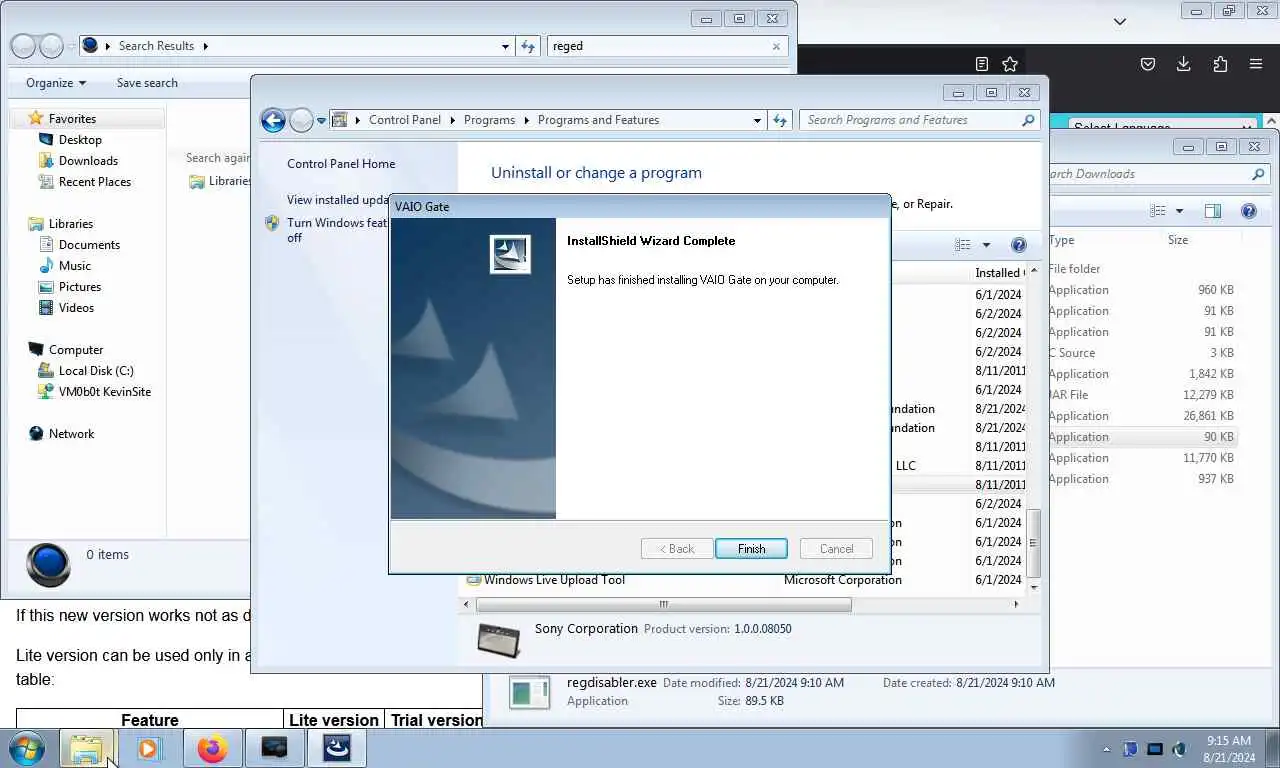Open Desktop in Favorites
This screenshot has width=1280, height=768.
(80, 140)
